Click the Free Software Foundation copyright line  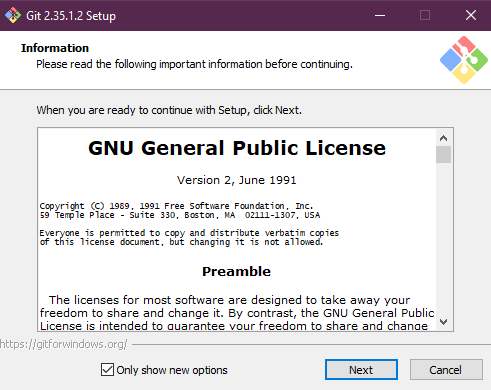click(176, 206)
